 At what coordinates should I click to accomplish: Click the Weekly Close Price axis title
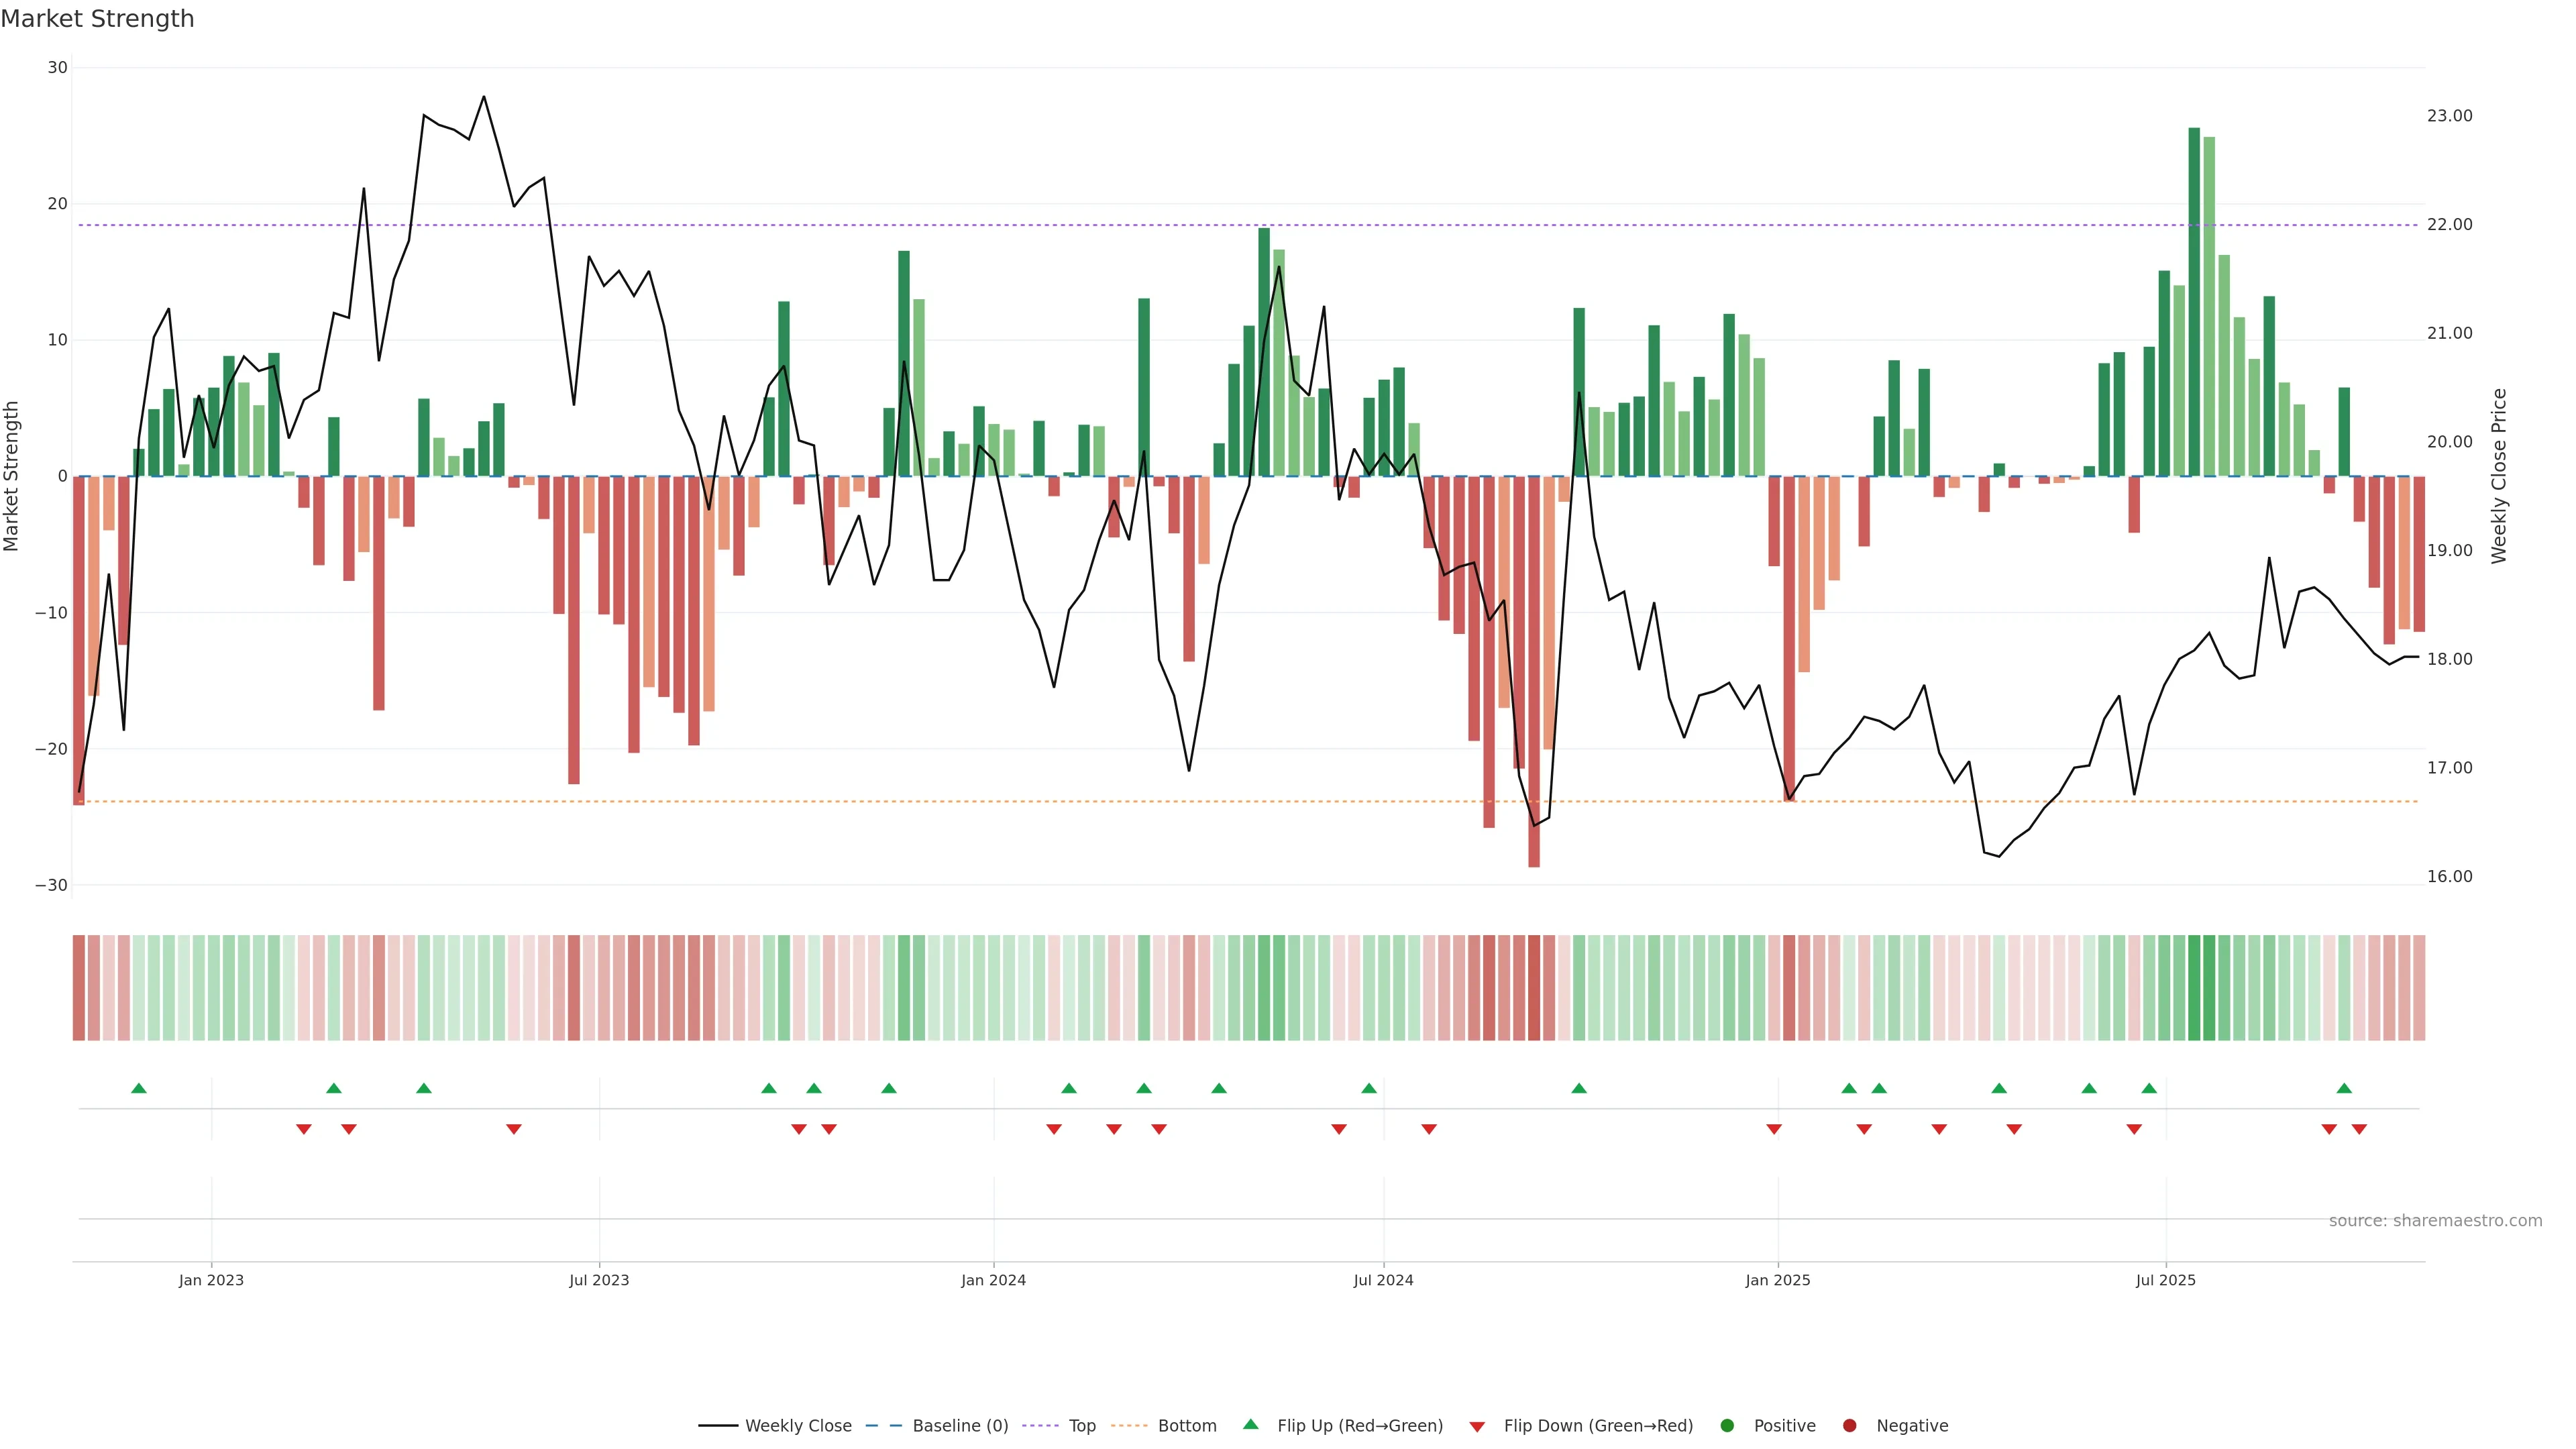point(2499,476)
